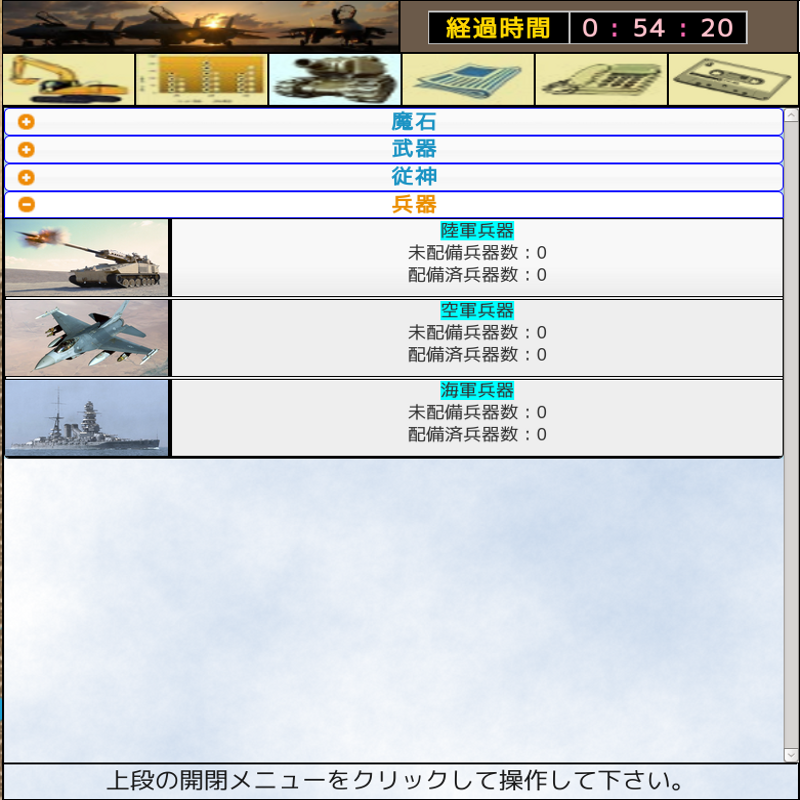The image size is (800, 800).
Task: Click 未配備兵器数 under 空軍兵器
Action: [x=477, y=333]
